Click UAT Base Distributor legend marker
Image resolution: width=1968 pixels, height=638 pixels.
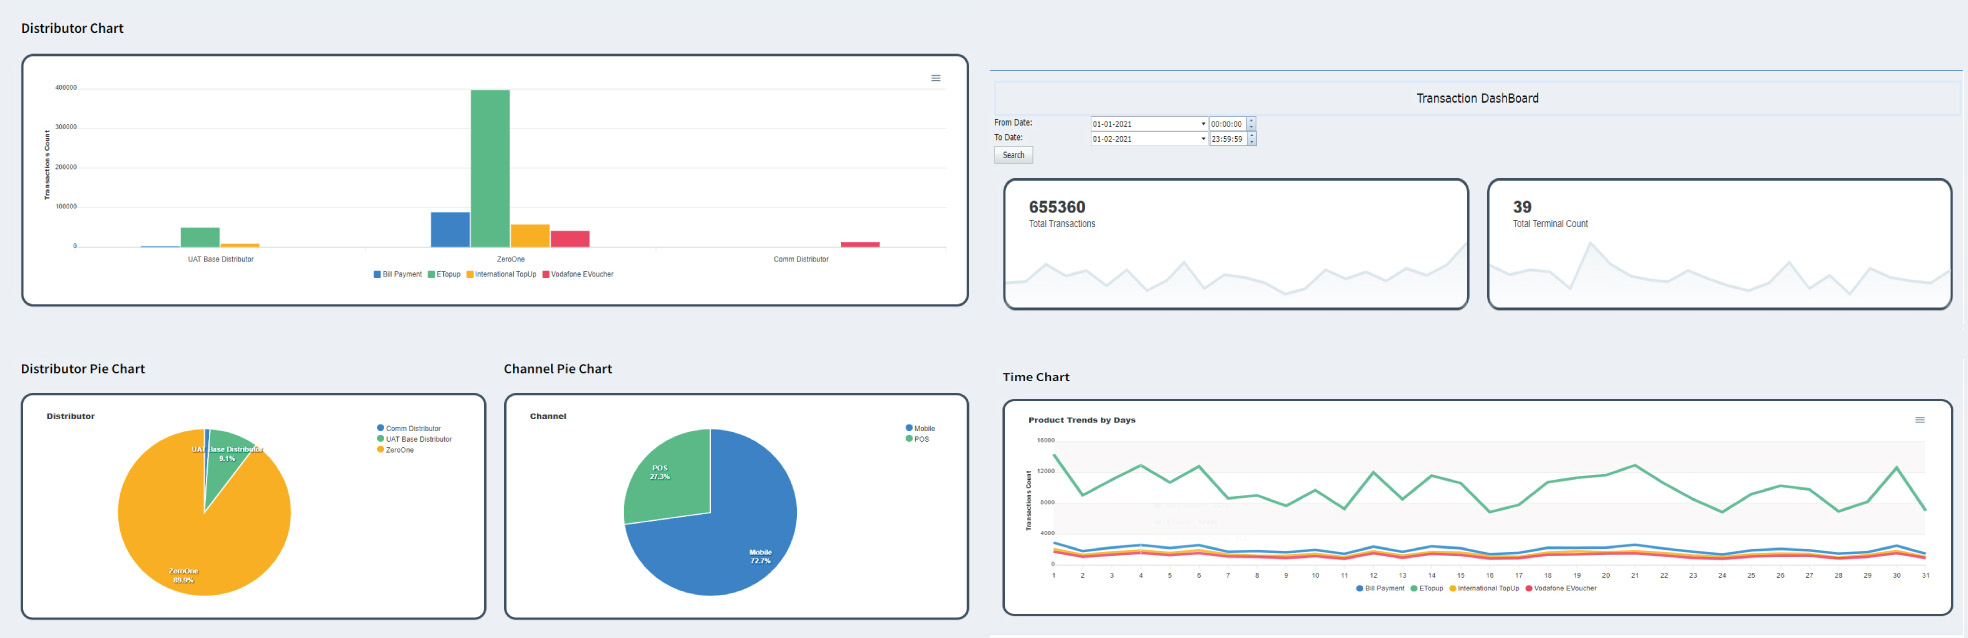click(380, 439)
